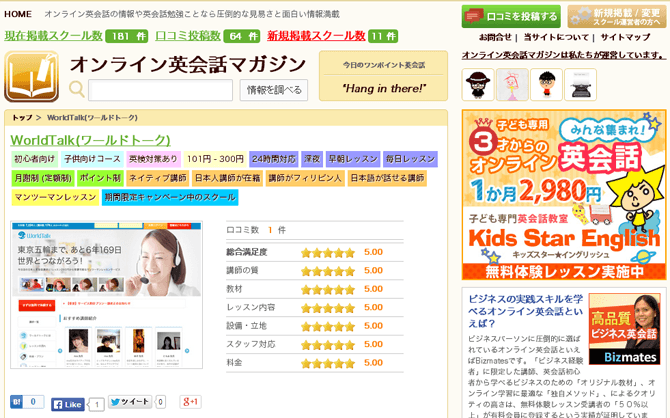This screenshot has width=670, height=418.
Task: Click the Facebook Like button
Action: click(68, 404)
